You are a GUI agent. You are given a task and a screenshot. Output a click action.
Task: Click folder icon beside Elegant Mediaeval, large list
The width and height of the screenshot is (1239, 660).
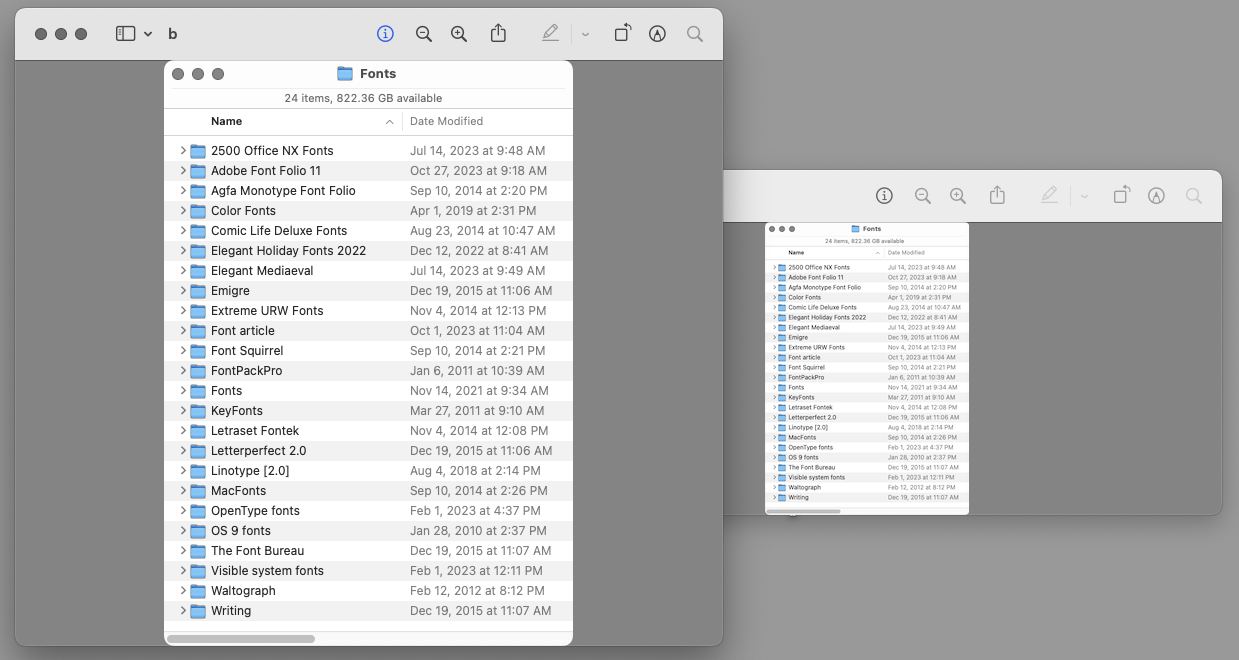198,270
